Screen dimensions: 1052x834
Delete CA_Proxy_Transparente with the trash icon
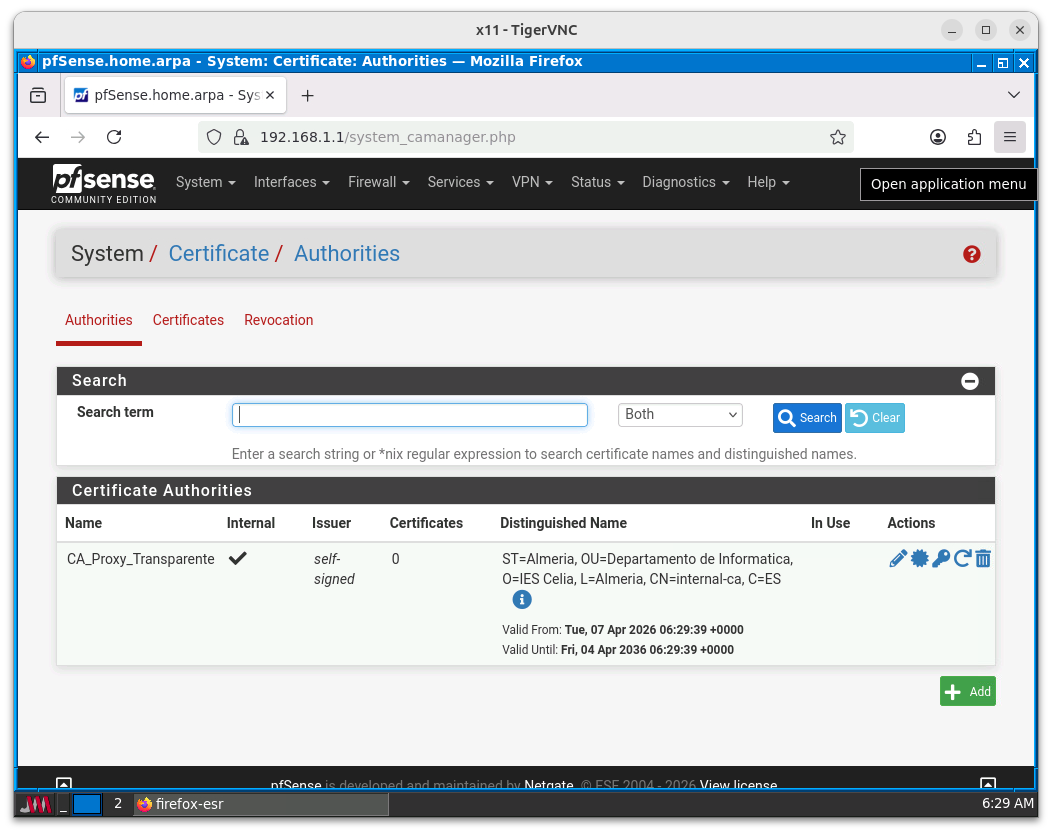point(983,558)
